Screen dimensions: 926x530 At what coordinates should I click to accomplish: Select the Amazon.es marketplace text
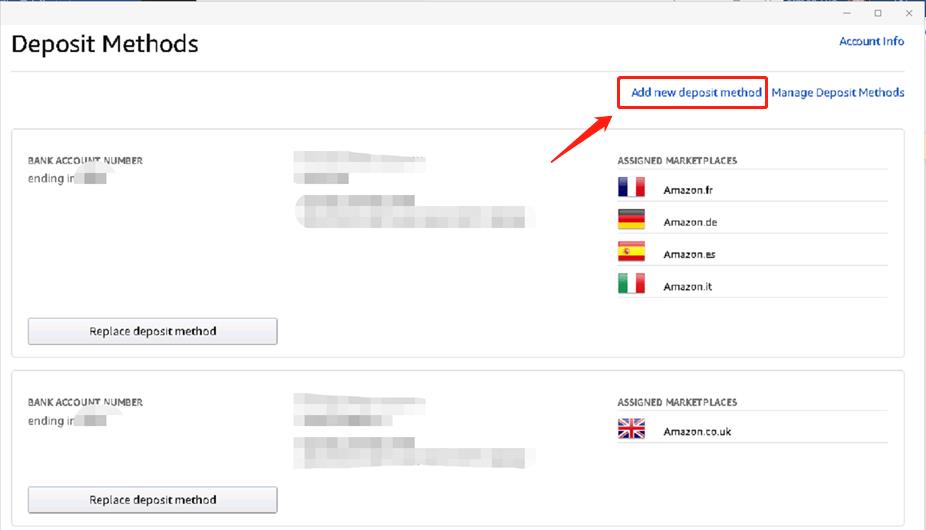pyautogui.click(x=689, y=255)
